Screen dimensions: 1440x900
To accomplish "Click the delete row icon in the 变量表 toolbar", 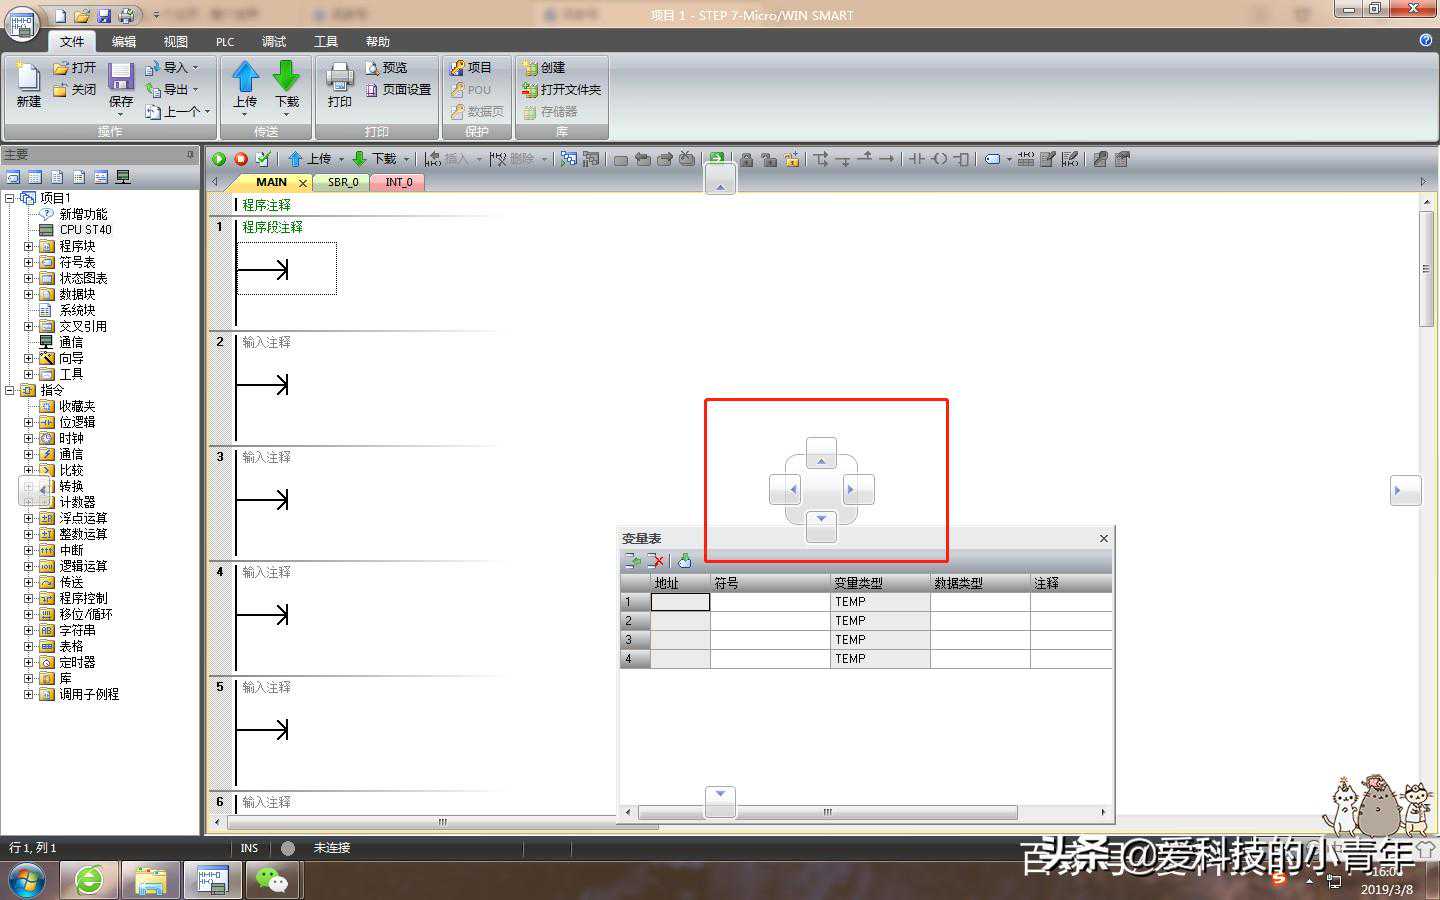I will tap(656, 561).
